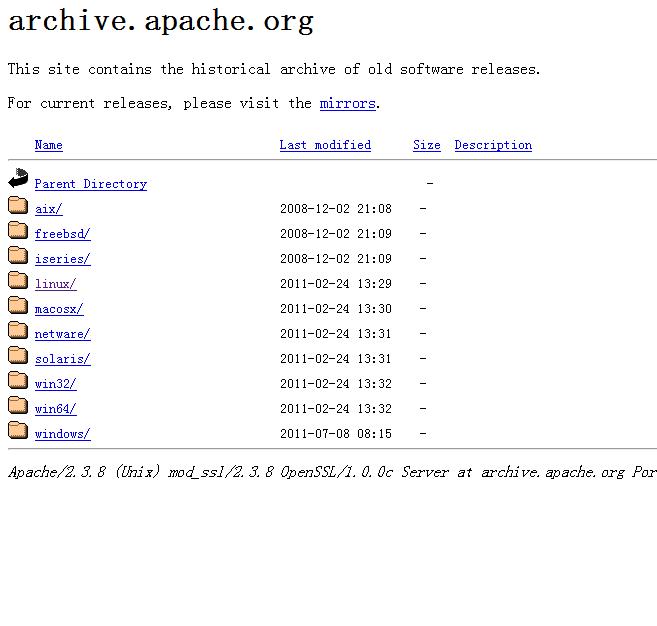This screenshot has width=657, height=626.
Task: Open the aix/ directory link
Action: [x=49, y=209]
